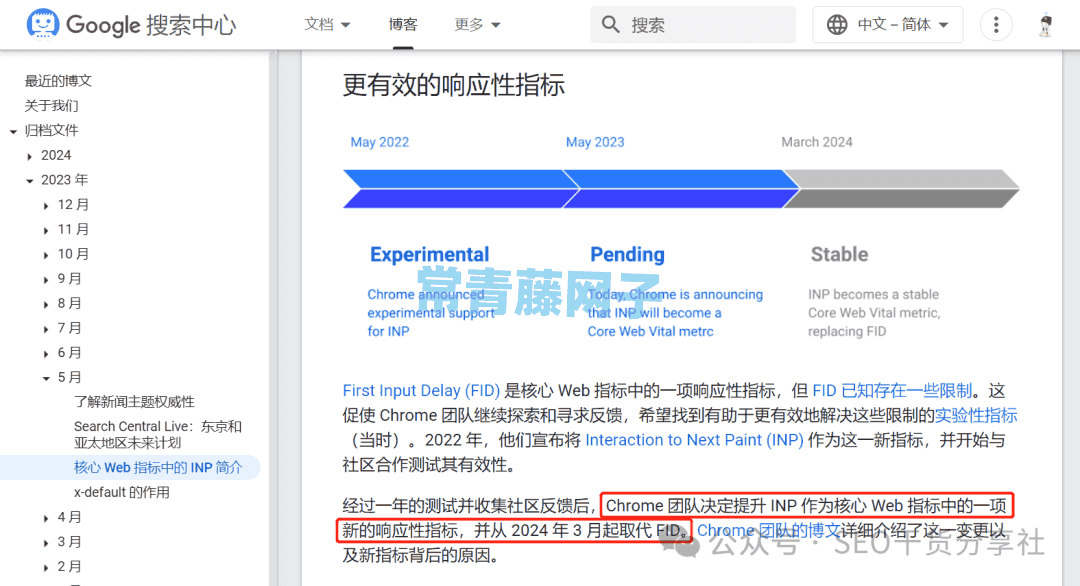Expand the 2024 archive arrow
The image size is (1080, 586).
[30, 156]
